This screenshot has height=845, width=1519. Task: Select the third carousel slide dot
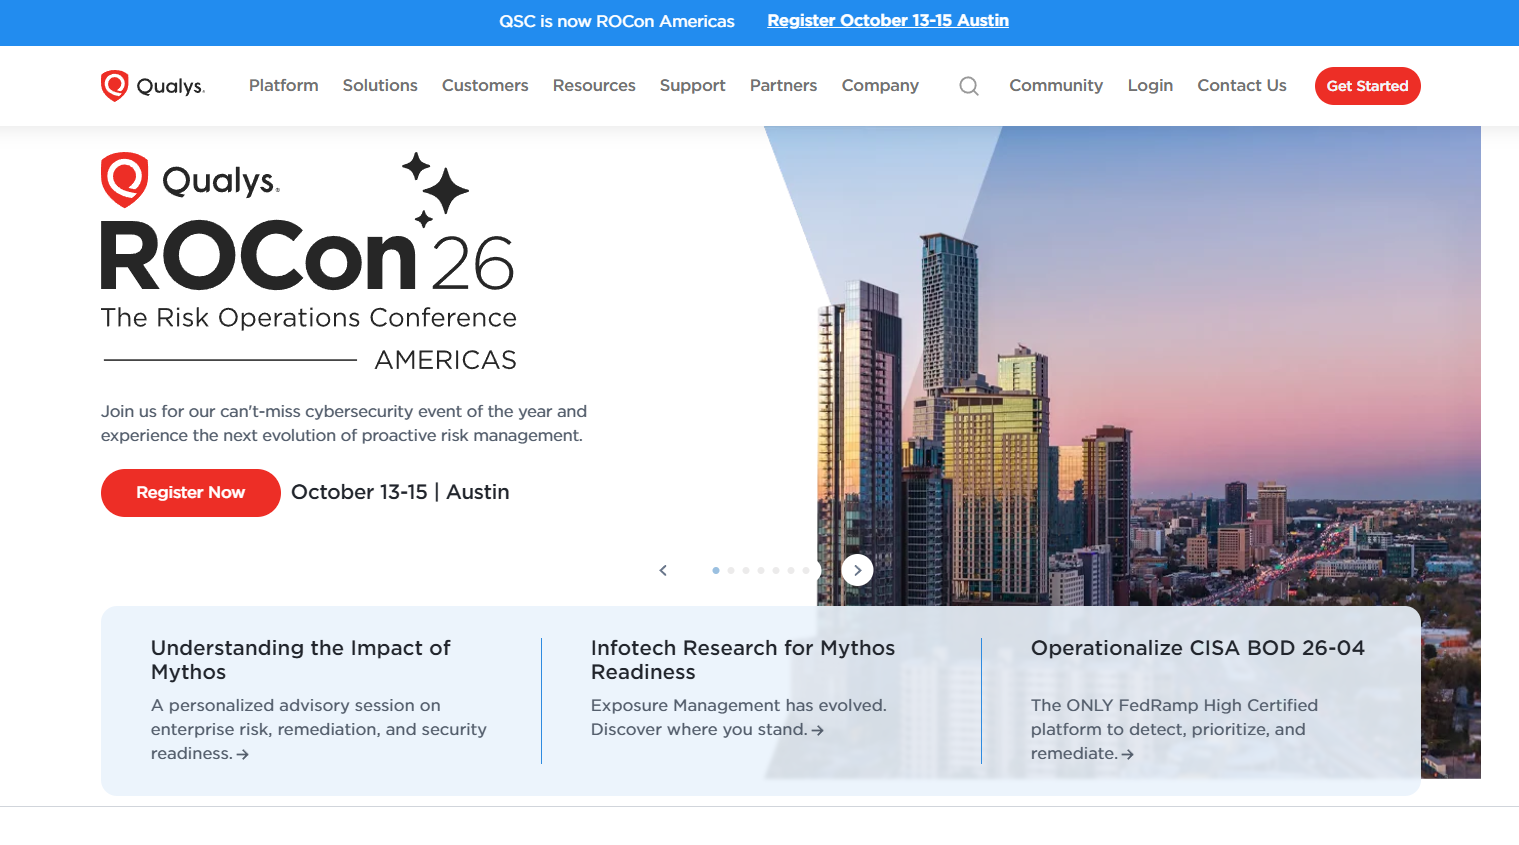(746, 570)
